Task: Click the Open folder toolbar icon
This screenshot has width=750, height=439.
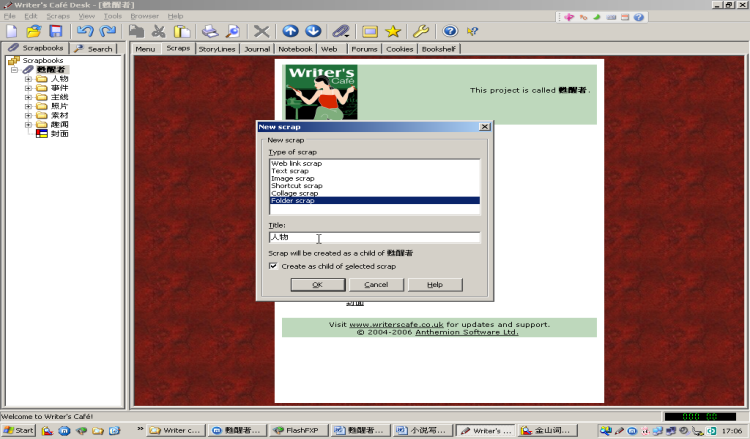Action: click(x=33, y=32)
